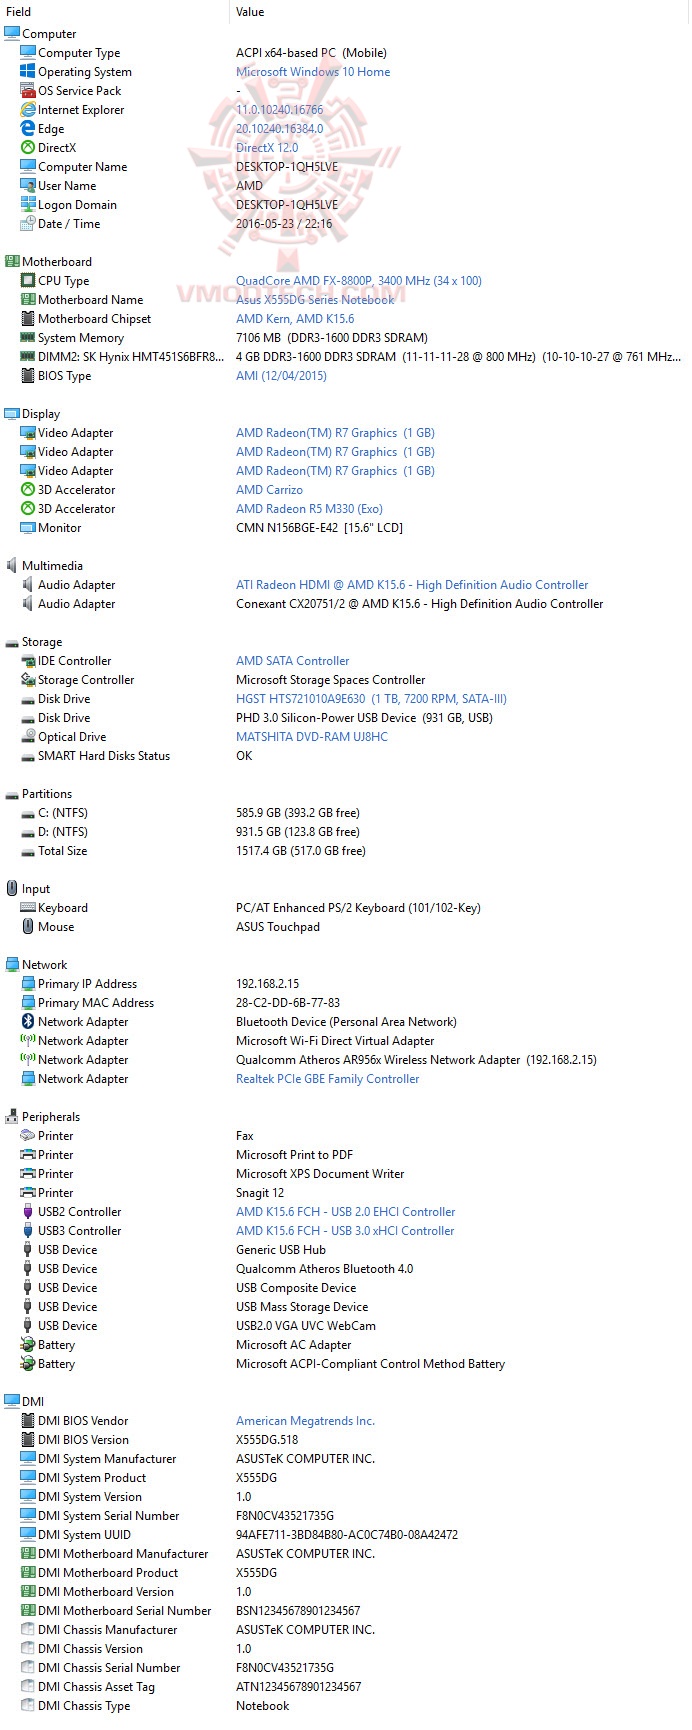This screenshot has width=692, height=1730.
Task: Click the User Name person icon
Action: (28, 185)
